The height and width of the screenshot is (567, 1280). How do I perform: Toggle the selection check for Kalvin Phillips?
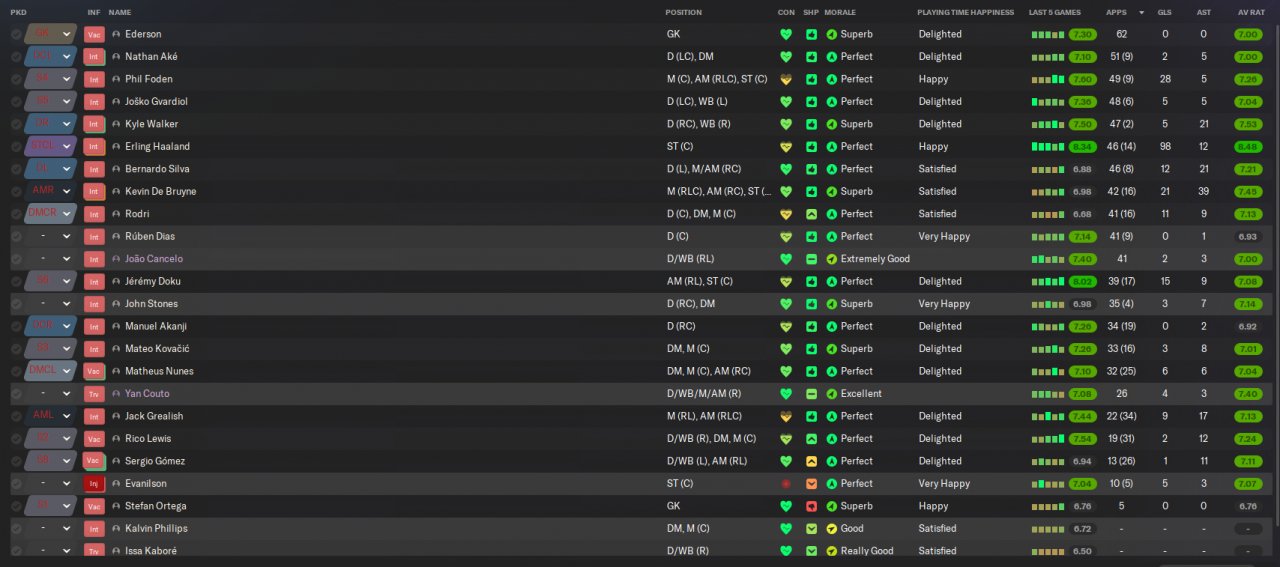pos(16,529)
